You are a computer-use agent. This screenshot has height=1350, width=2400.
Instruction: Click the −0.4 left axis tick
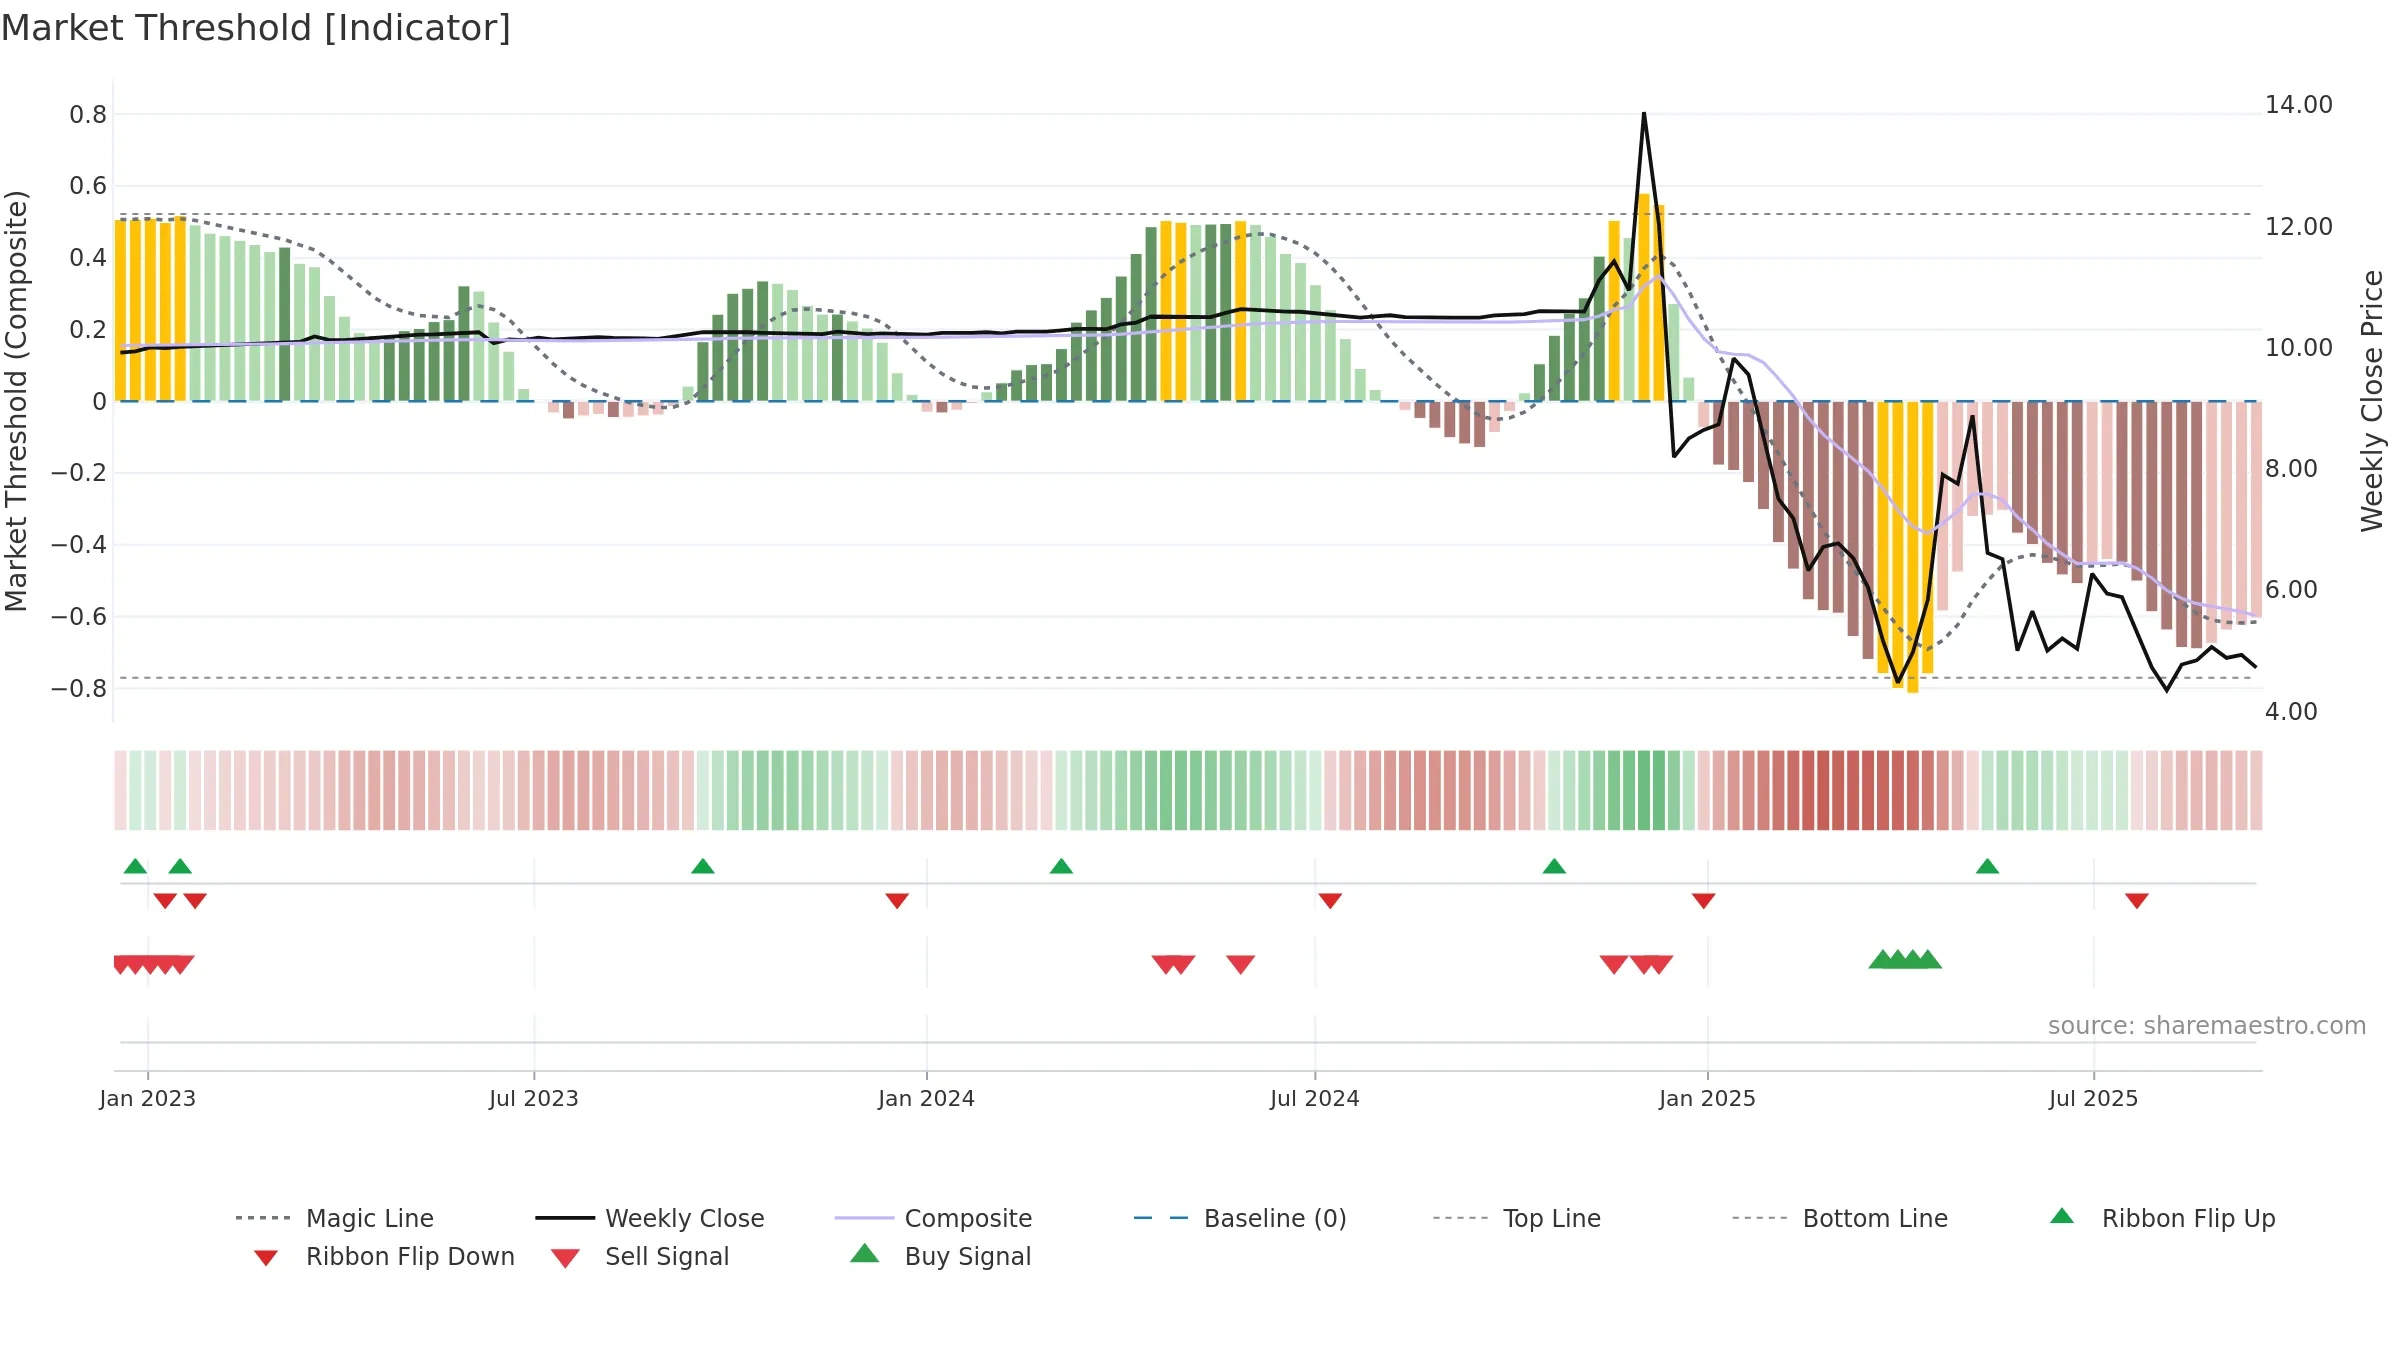pos(79,545)
